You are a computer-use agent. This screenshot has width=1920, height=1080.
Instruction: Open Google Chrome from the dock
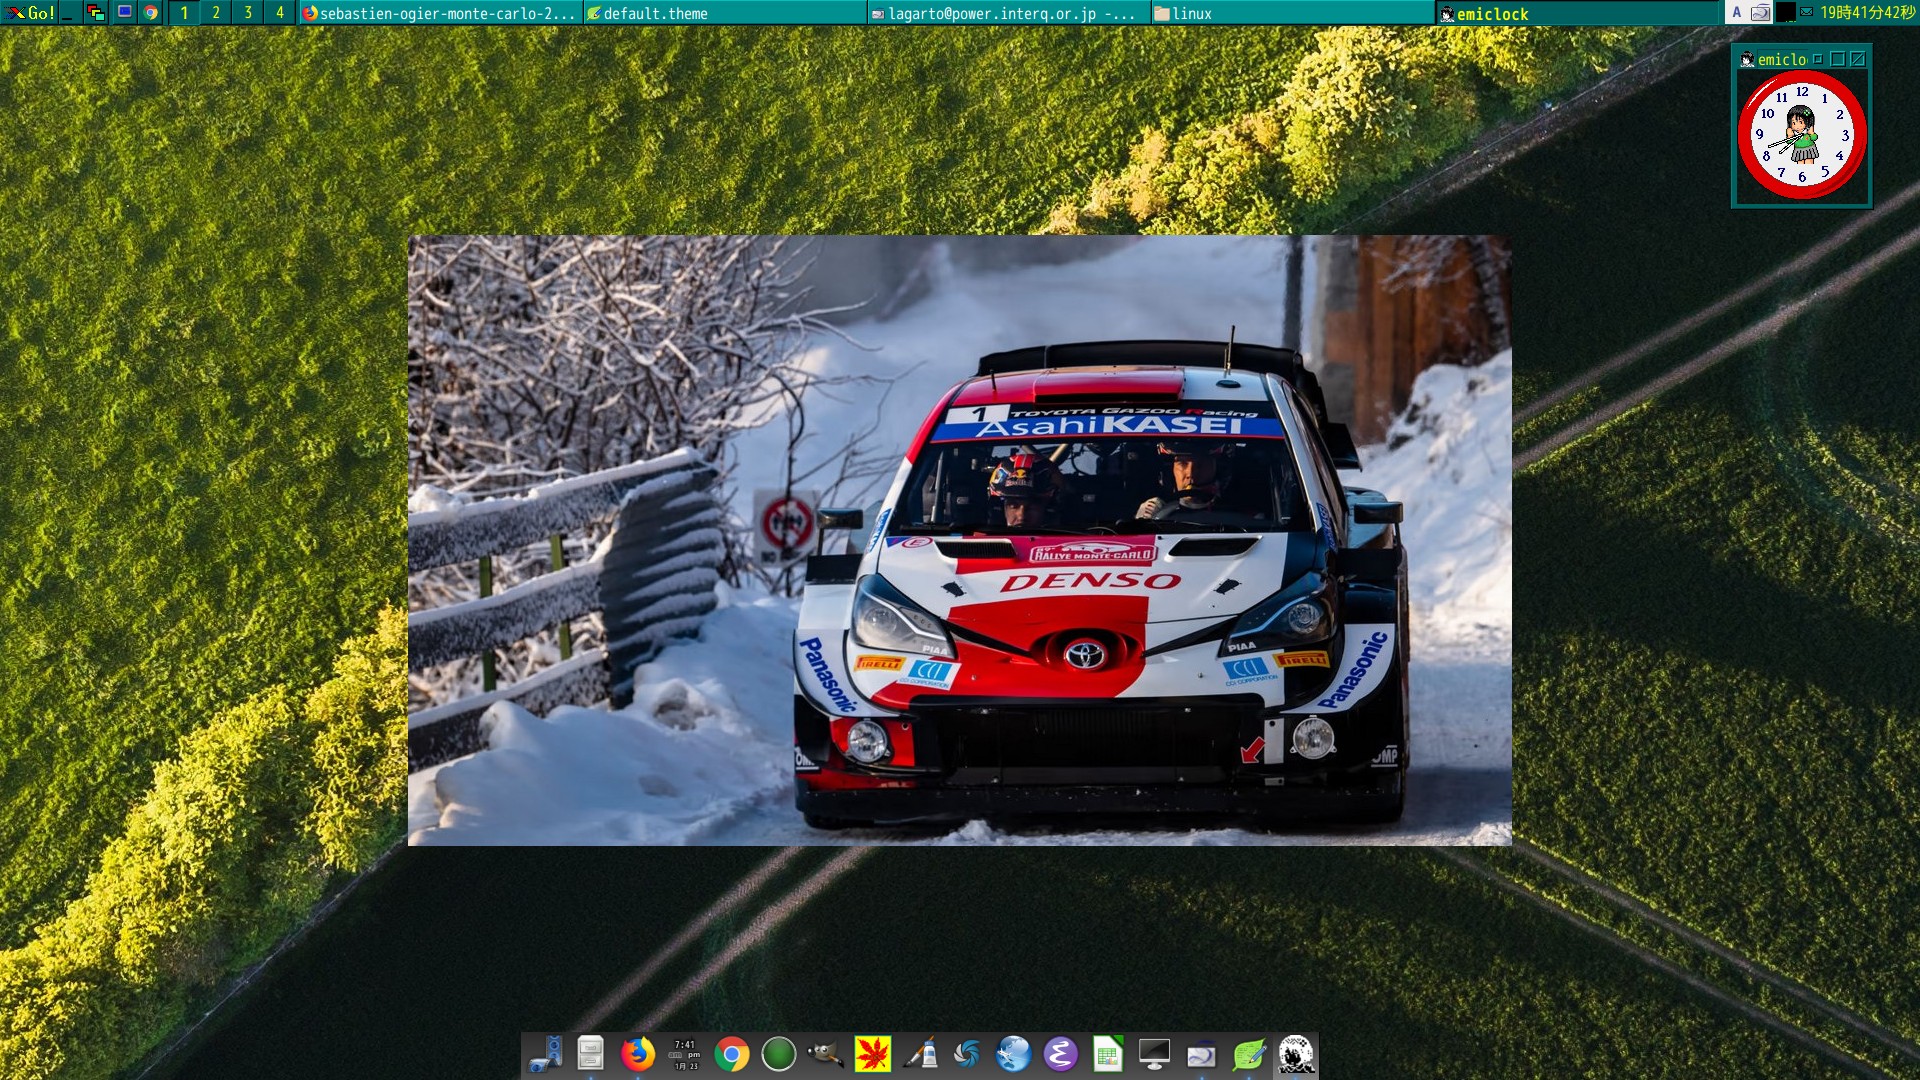735,1055
